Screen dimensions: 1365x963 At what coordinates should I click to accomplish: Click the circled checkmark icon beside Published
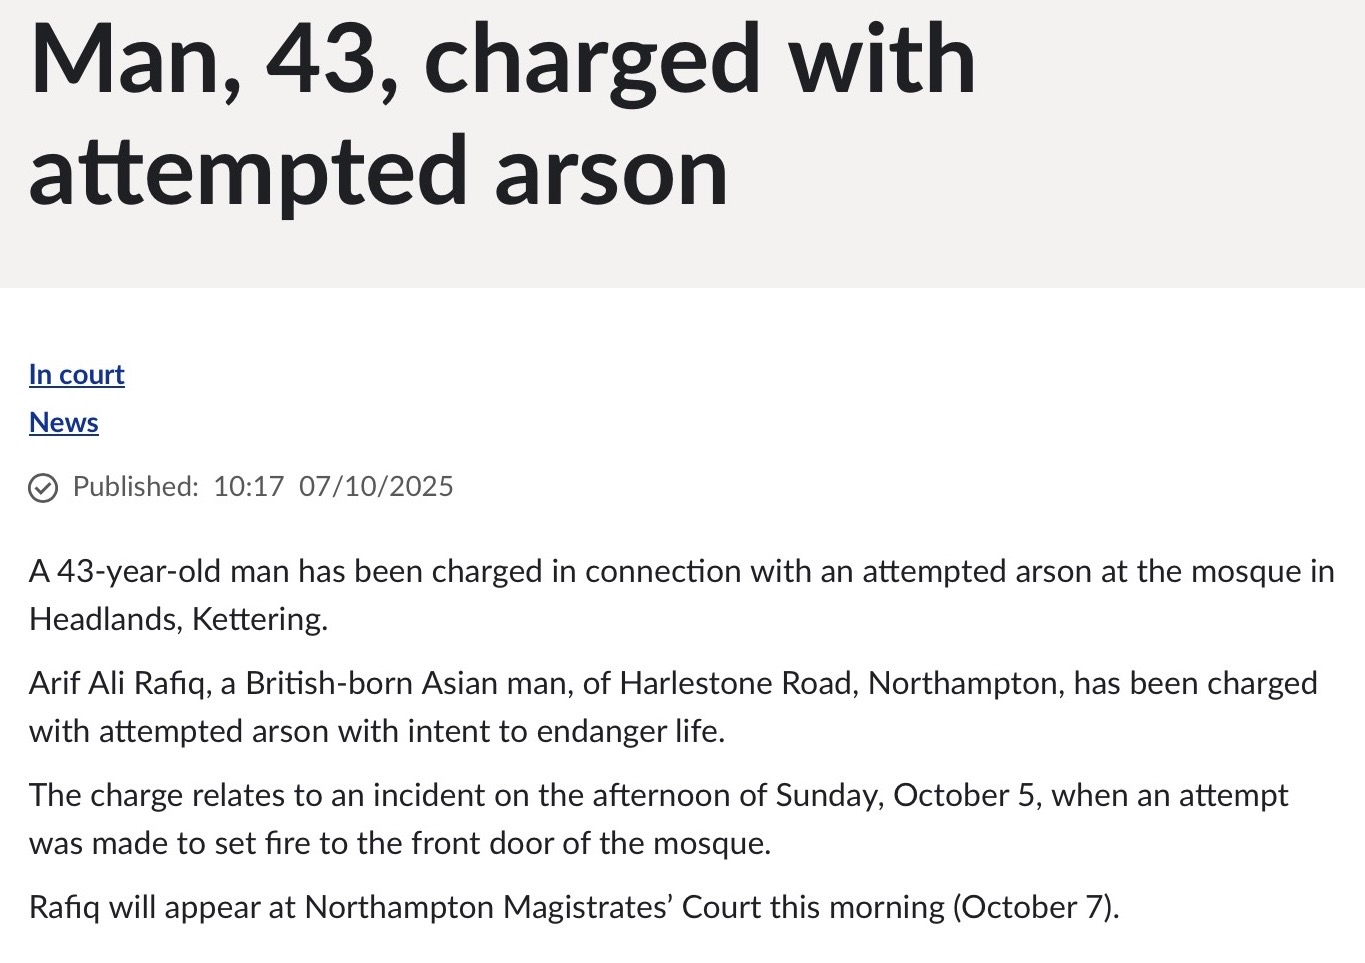point(43,487)
